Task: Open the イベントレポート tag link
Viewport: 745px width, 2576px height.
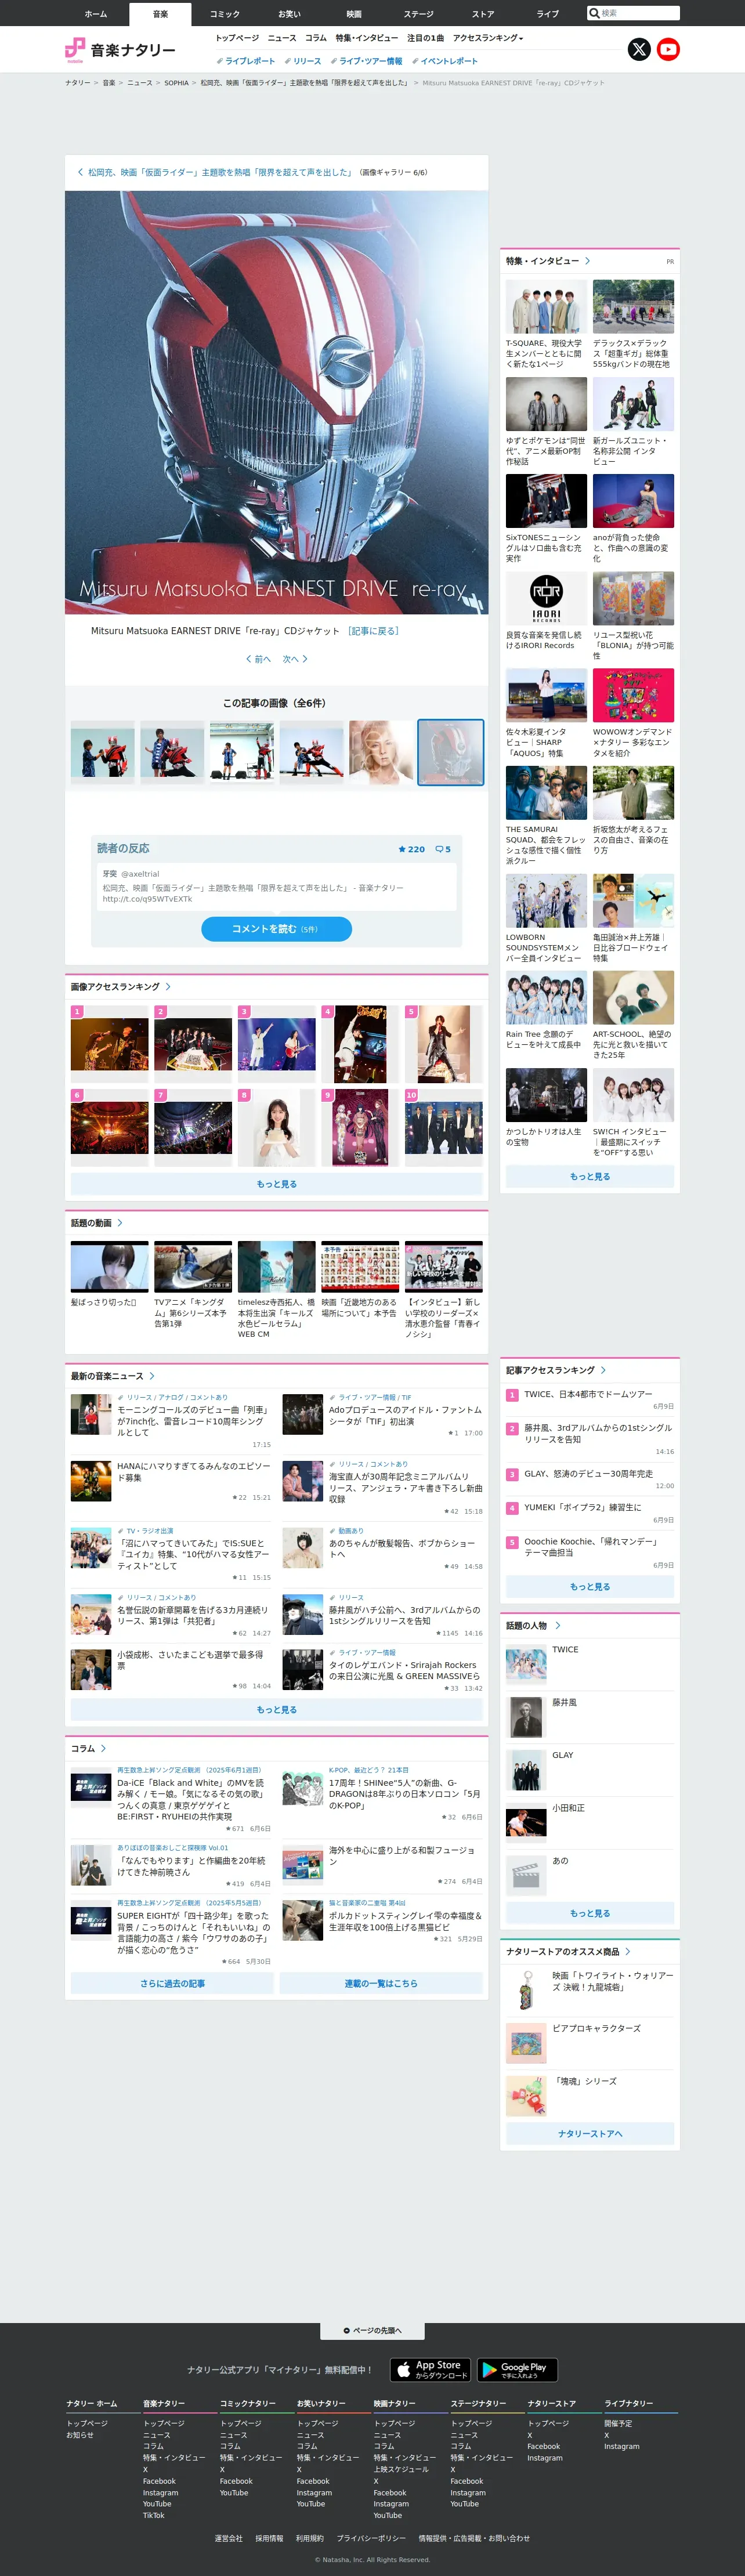Action: (x=445, y=61)
